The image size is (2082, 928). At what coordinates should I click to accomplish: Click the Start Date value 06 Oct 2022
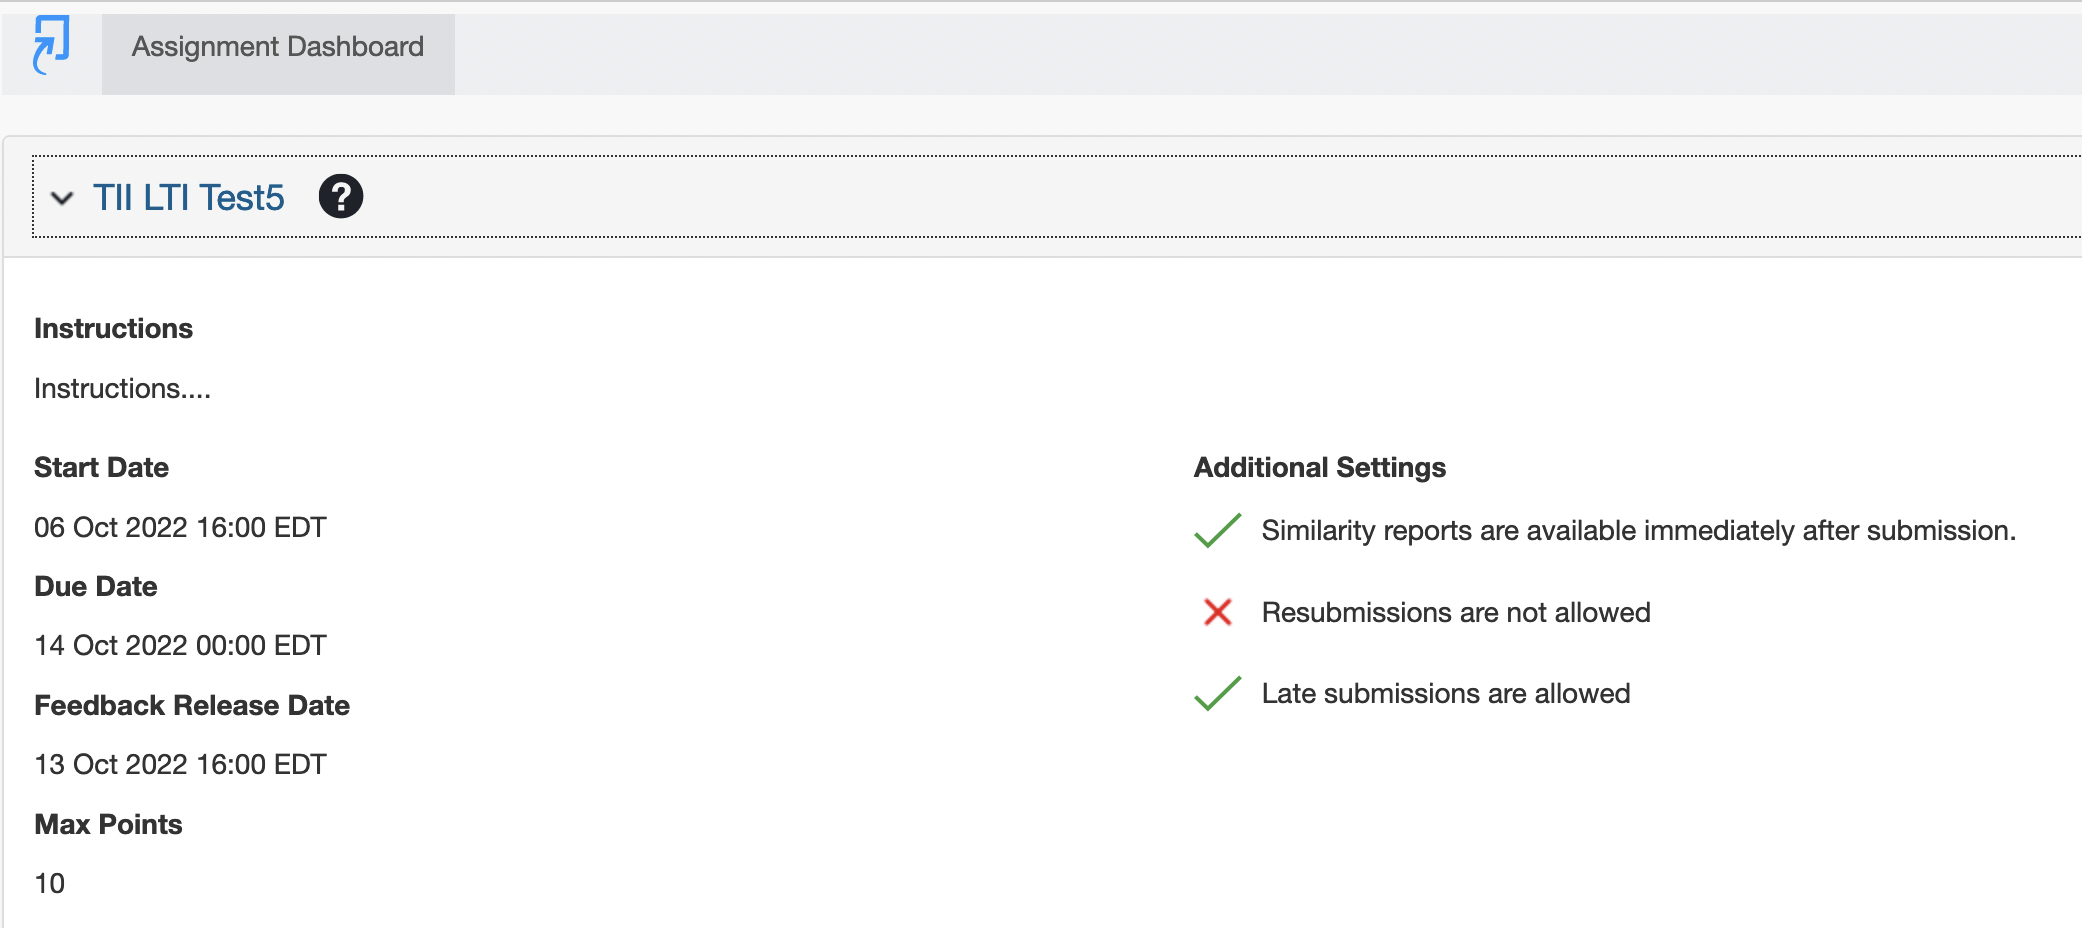point(181,527)
